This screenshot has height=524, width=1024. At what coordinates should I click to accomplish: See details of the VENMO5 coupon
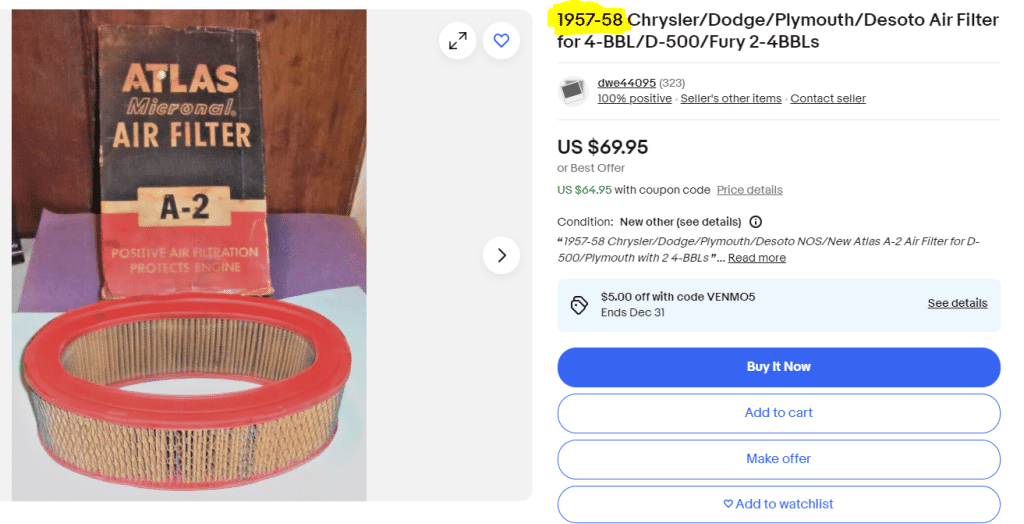pyautogui.click(x=957, y=304)
